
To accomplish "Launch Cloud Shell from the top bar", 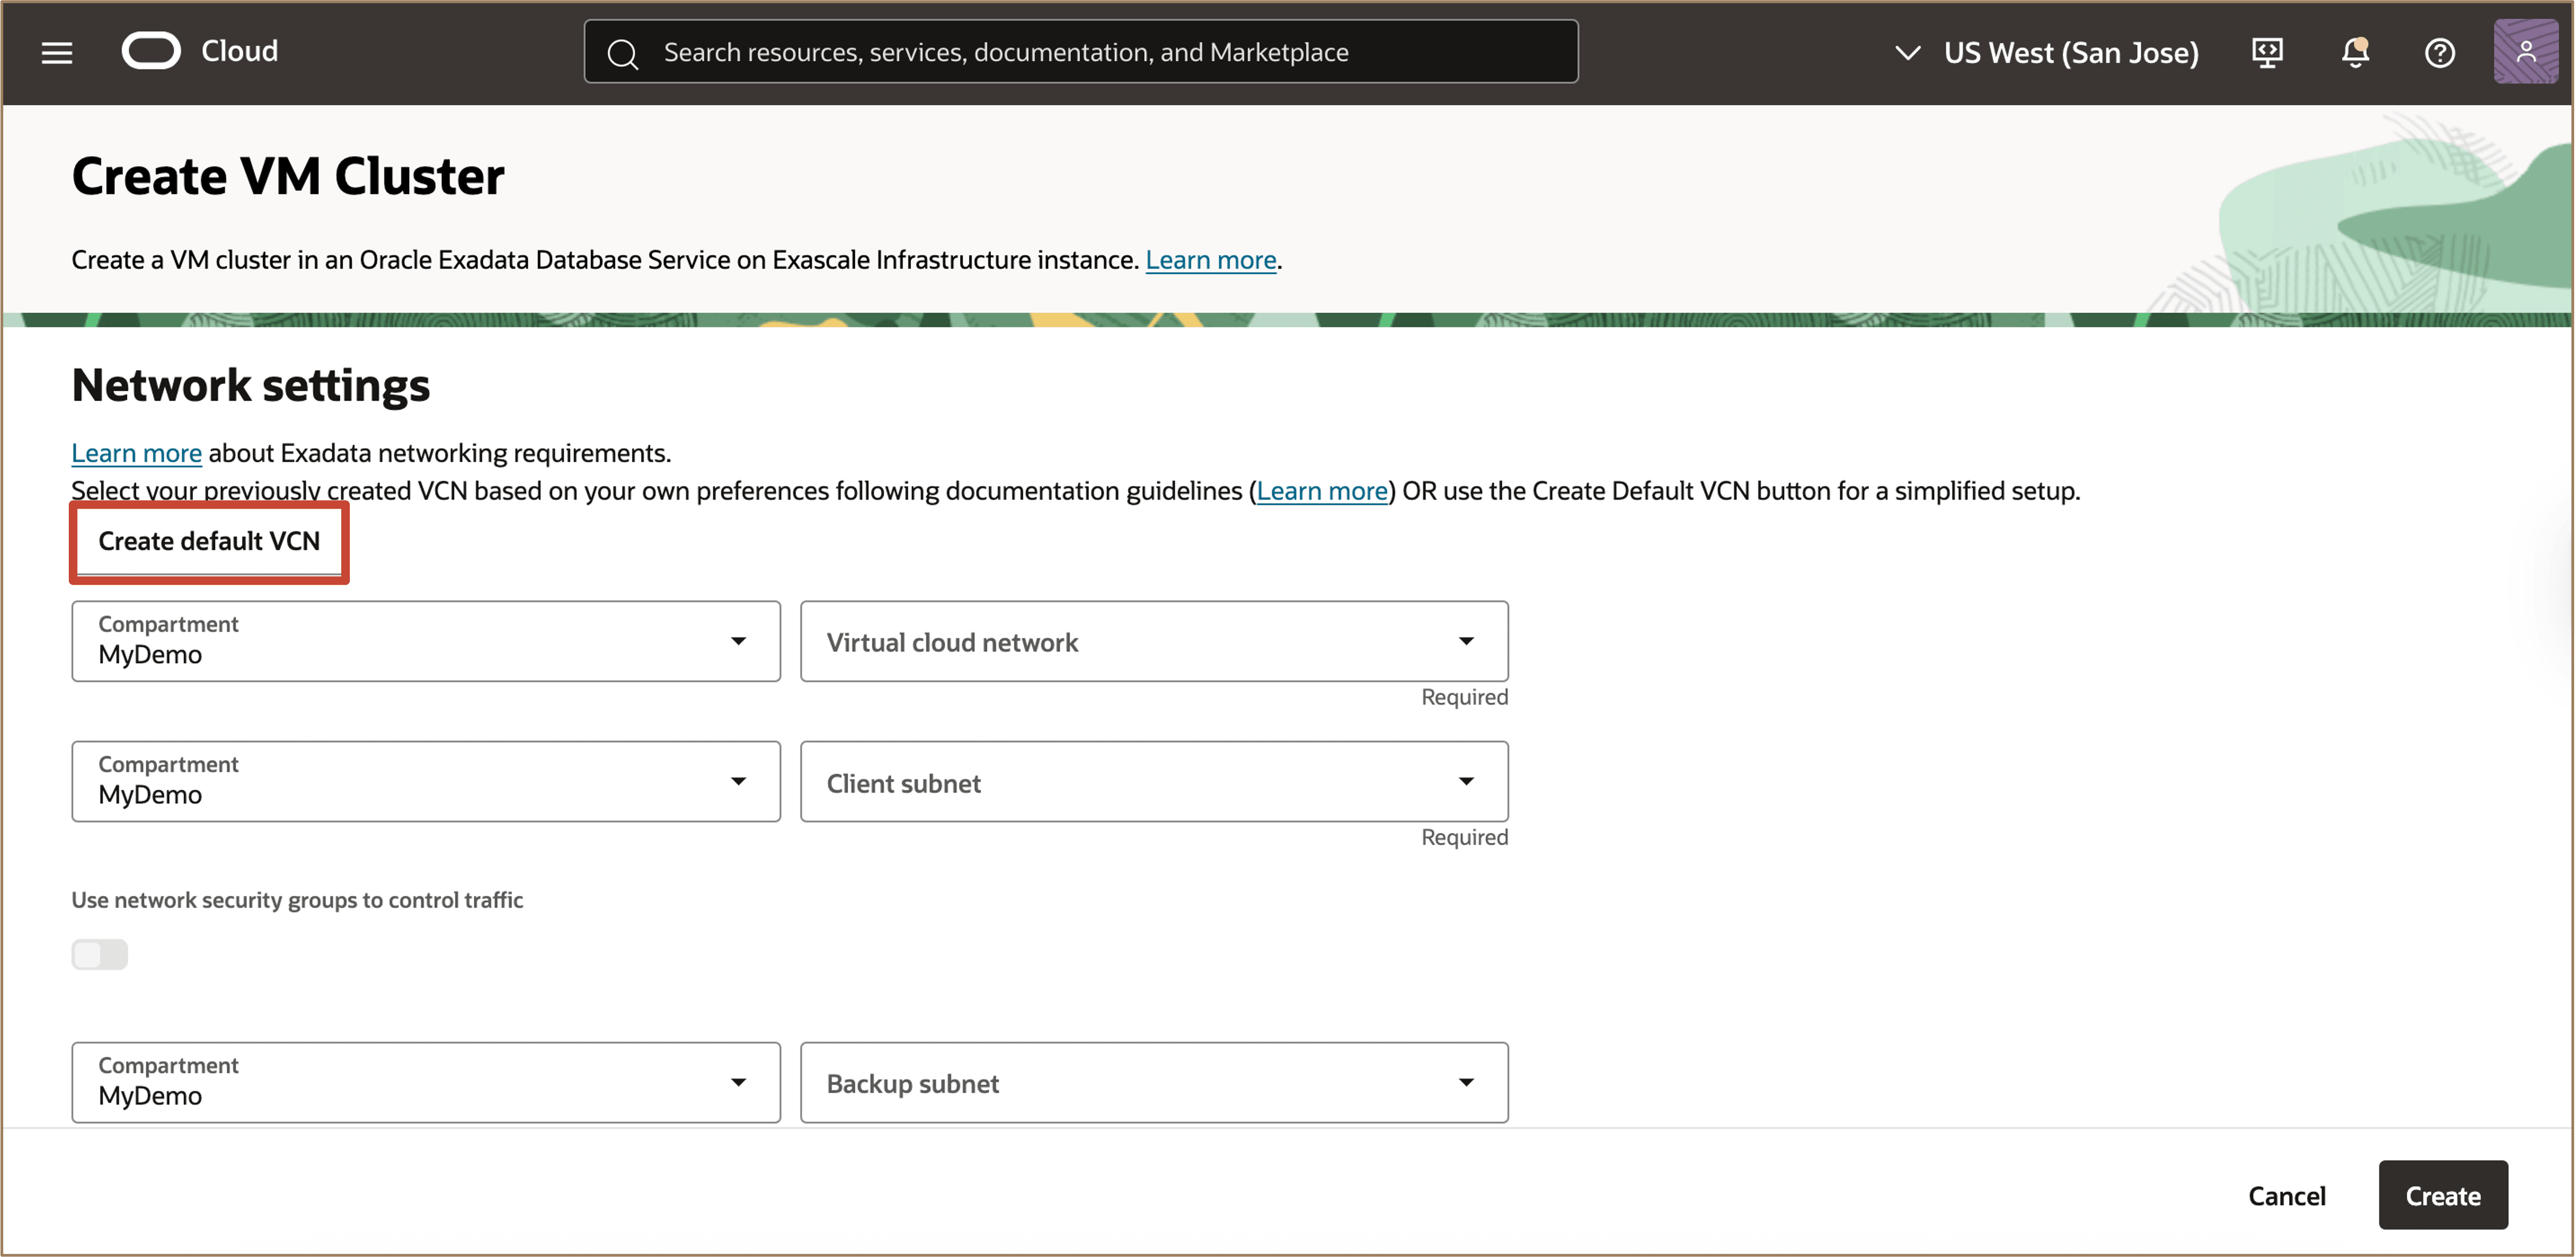I will click(x=2267, y=53).
